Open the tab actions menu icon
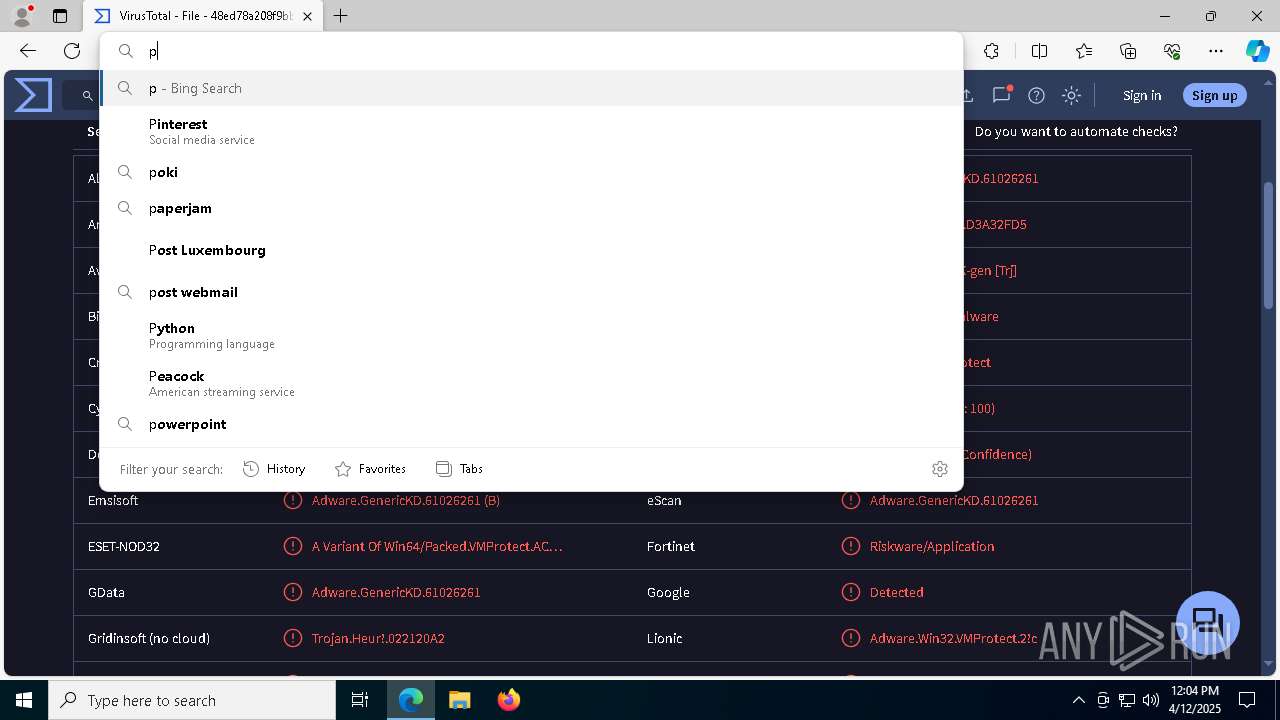This screenshot has height=720, width=1280. [x=60, y=16]
